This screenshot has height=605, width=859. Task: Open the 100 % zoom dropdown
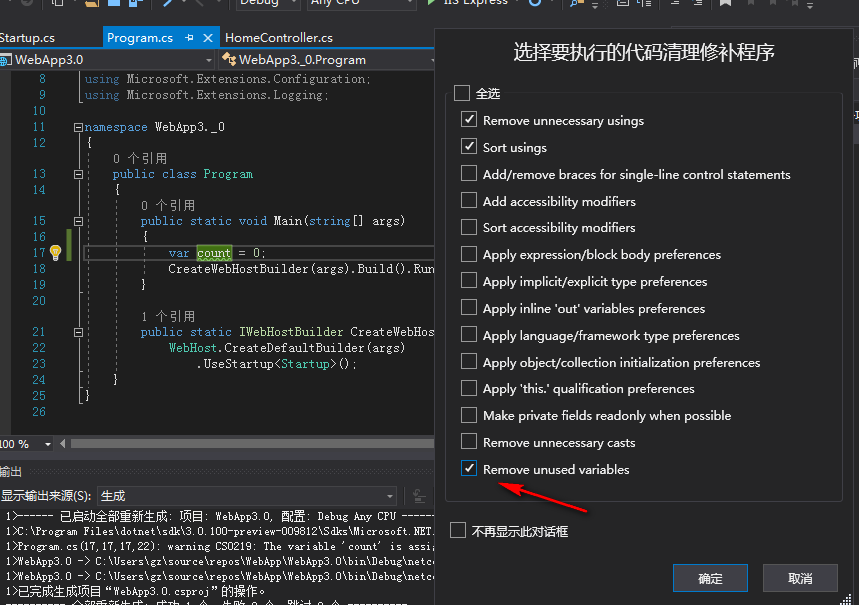(x=48, y=444)
